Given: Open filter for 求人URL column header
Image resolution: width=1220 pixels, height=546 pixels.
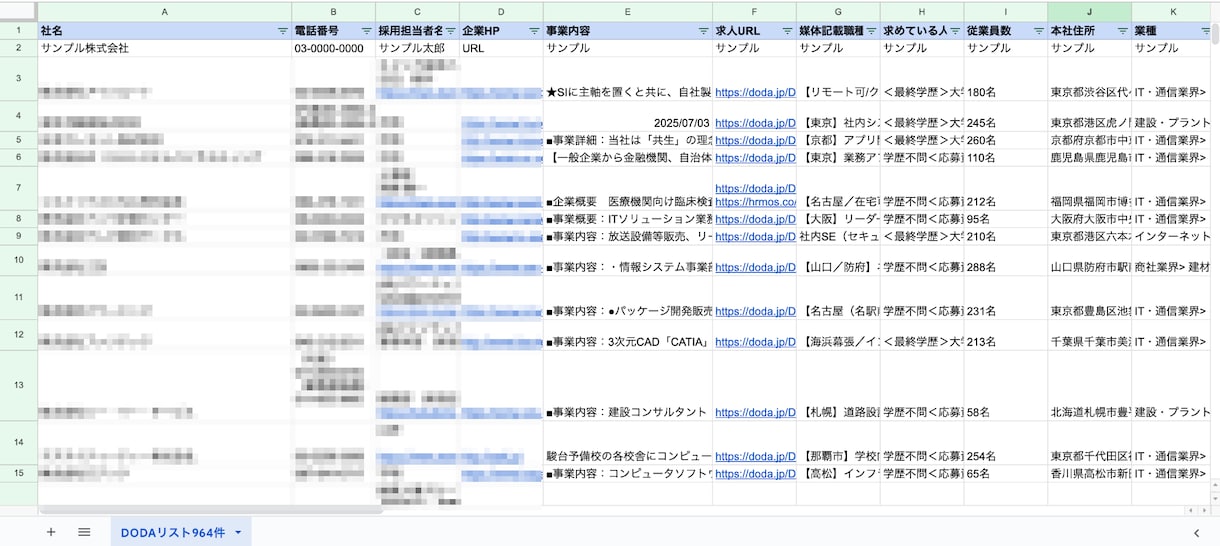Looking at the screenshot, I should point(787,31).
